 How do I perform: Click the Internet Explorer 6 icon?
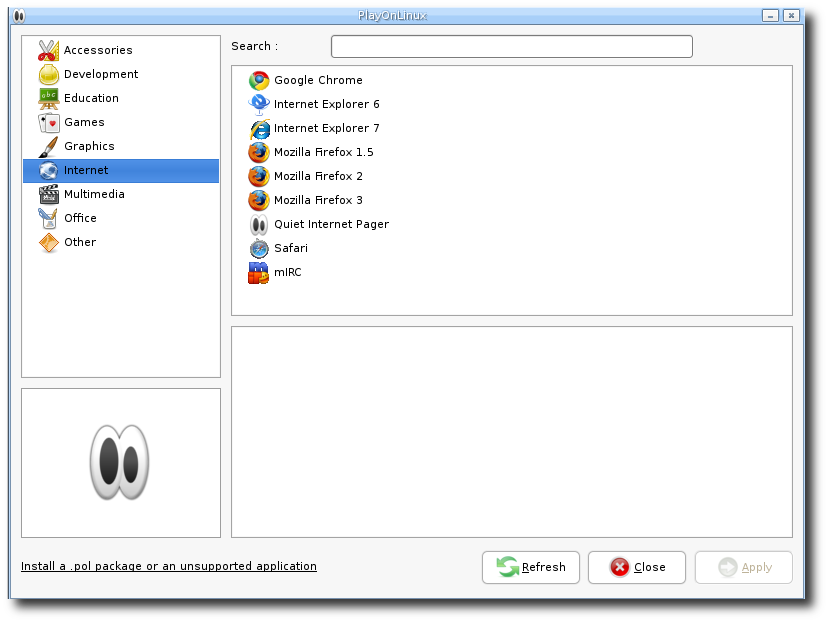(x=259, y=105)
